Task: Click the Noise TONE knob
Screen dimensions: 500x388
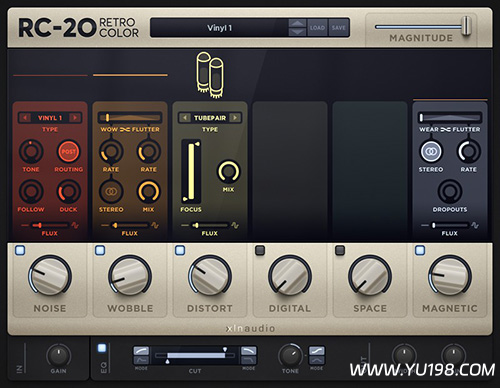Action: 31,152
